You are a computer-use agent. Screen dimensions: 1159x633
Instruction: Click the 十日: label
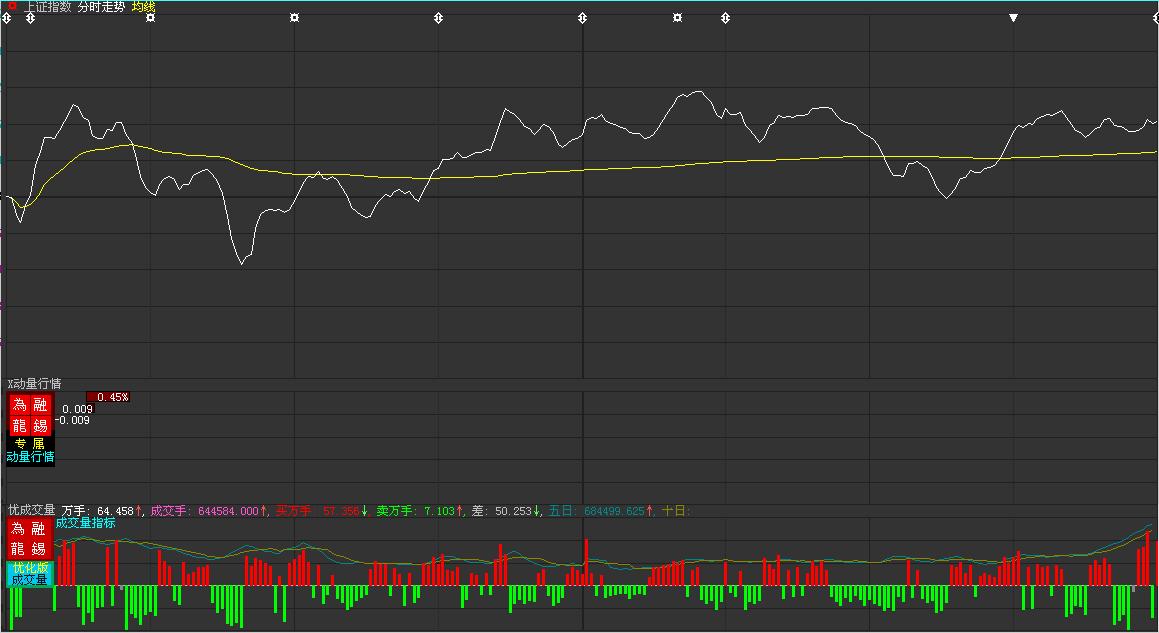pos(675,511)
